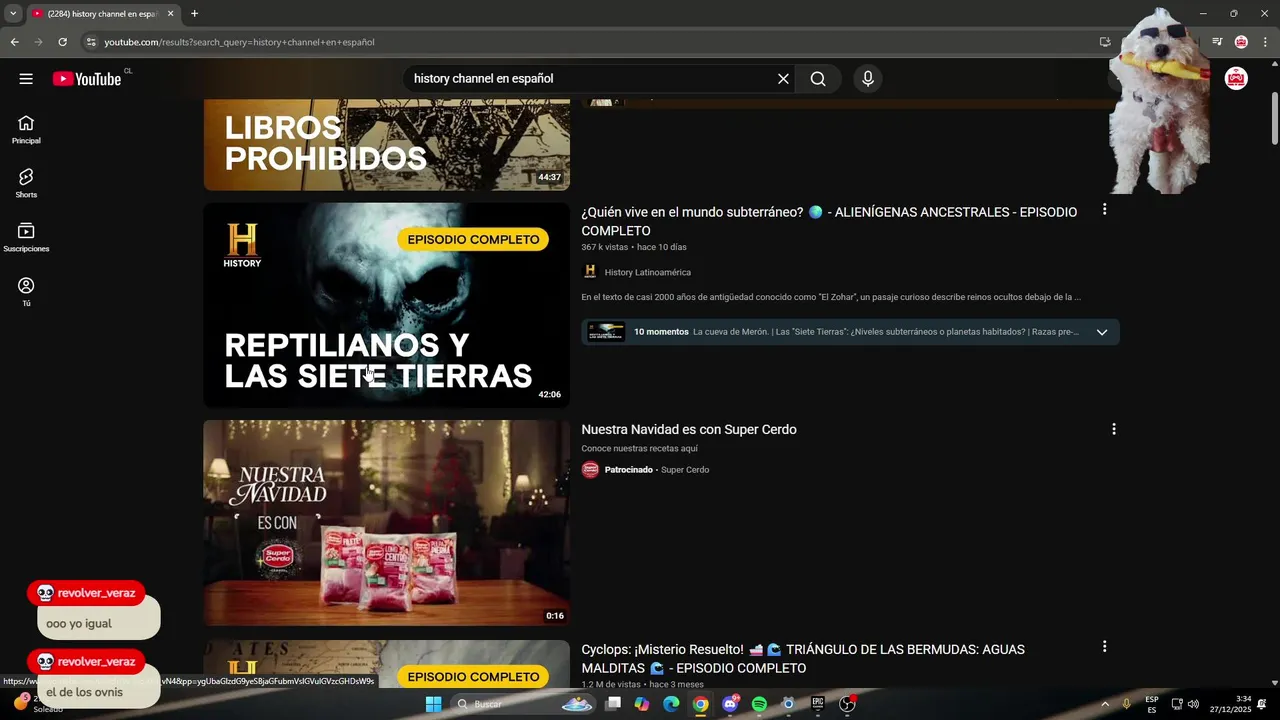This screenshot has height=720, width=1280.
Task: Open Epic Games Launcher from taskbar
Action: 817,704
